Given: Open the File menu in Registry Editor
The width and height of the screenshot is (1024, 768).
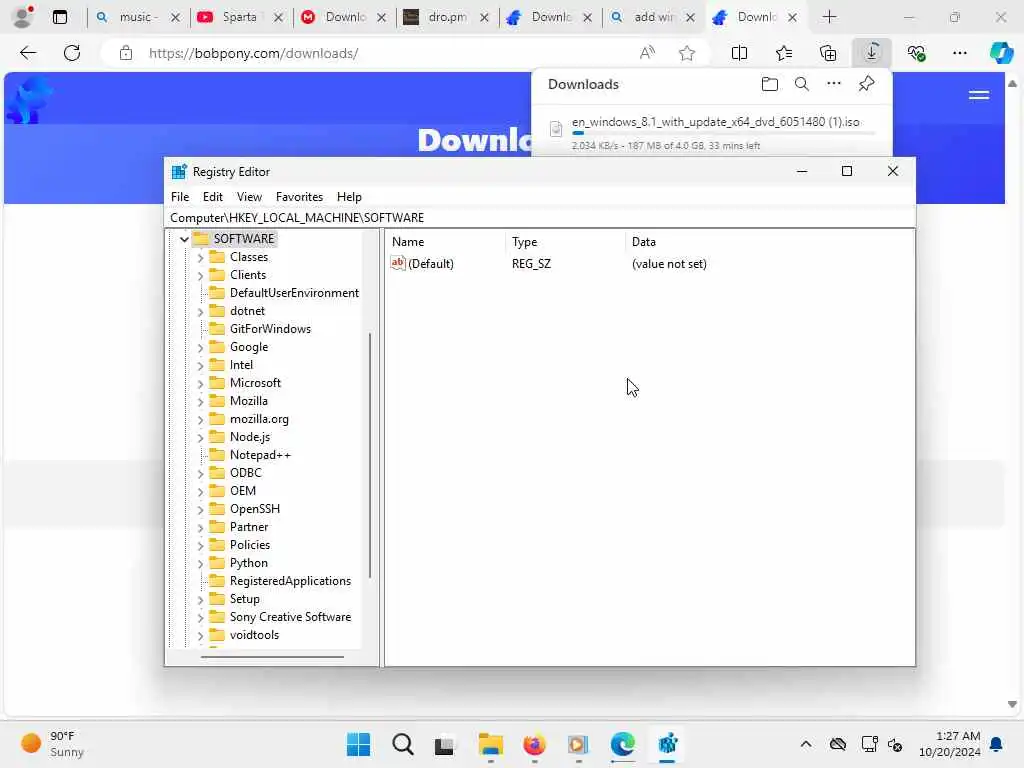Looking at the screenshot, I should coord(180,197).
